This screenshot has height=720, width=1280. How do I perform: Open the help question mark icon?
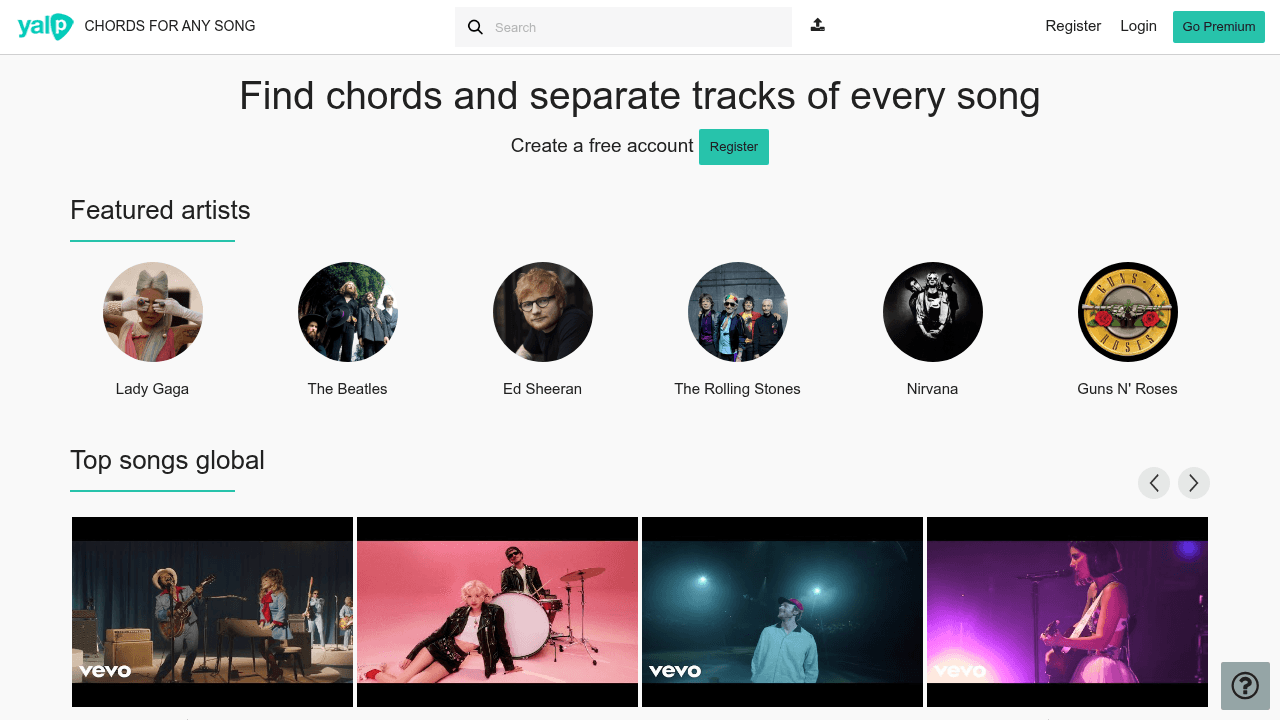pos(1245,686)
